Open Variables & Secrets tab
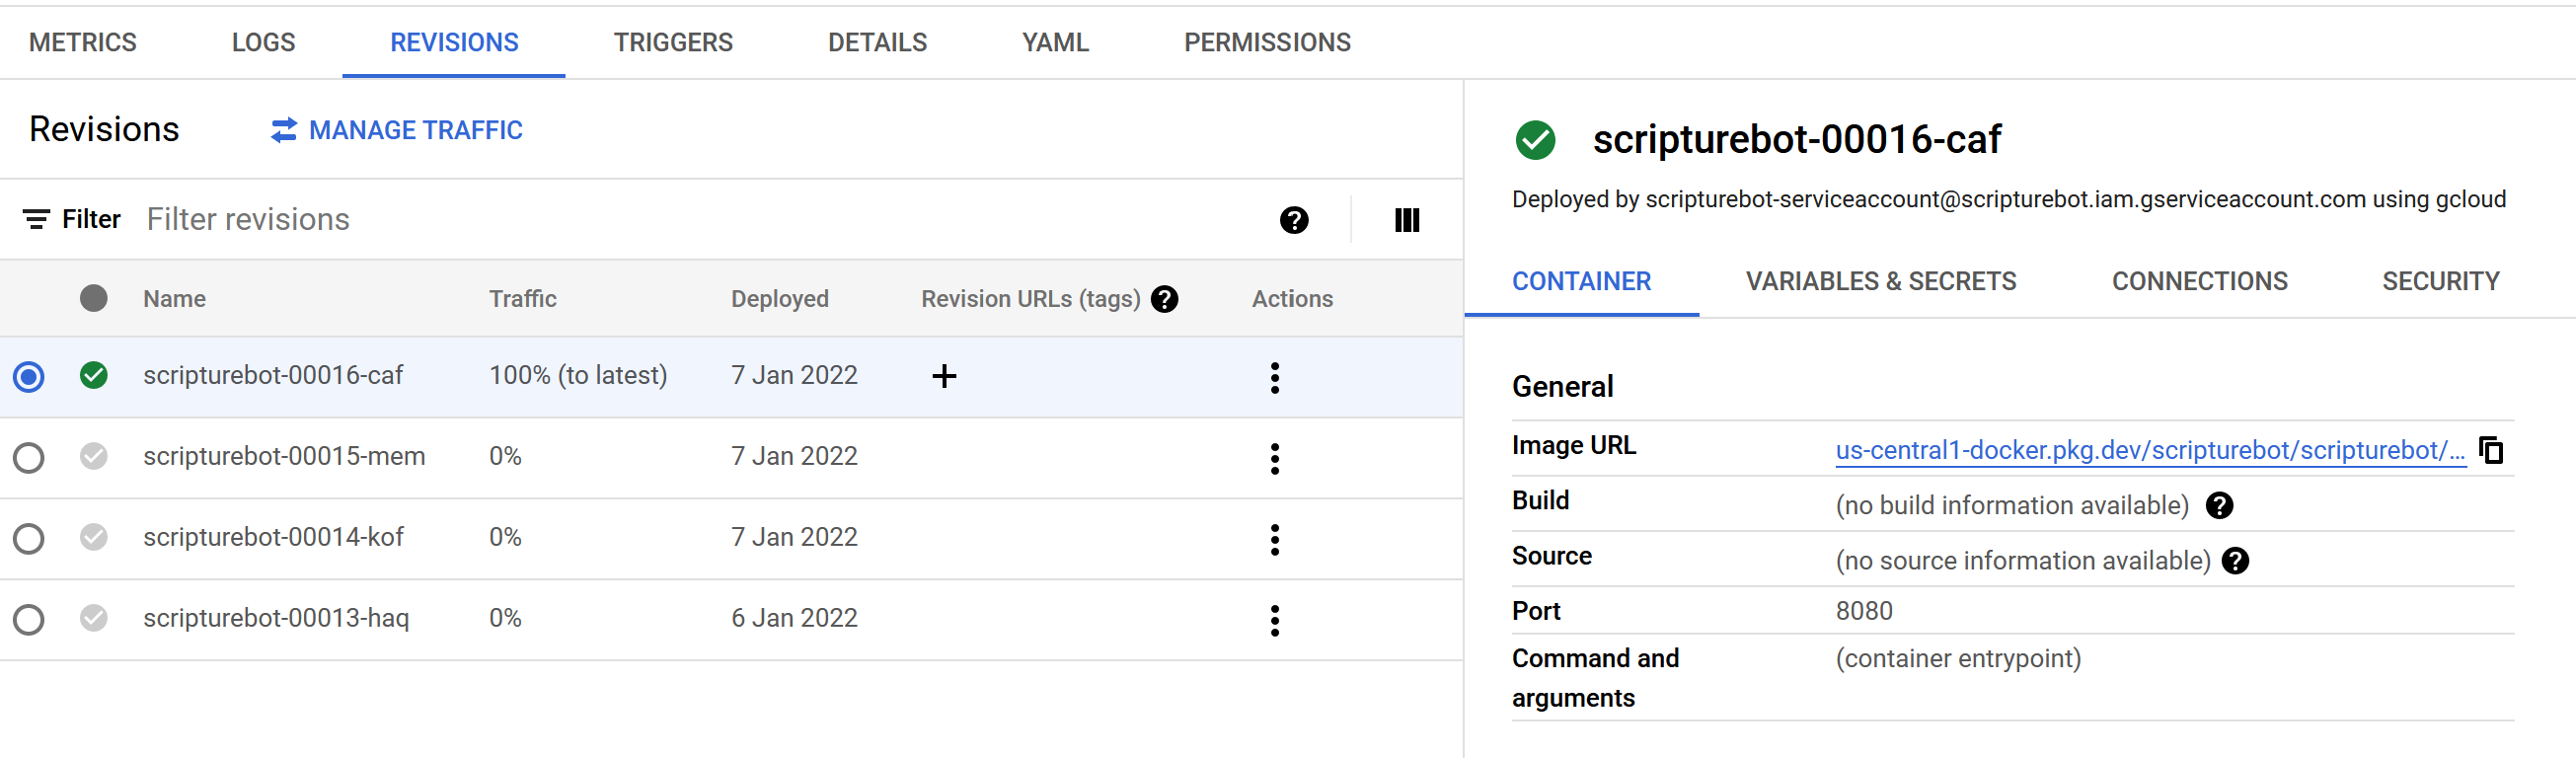Image resolution: width=2576 pixels, height=758 pixels. click(x=1880, y=281)
